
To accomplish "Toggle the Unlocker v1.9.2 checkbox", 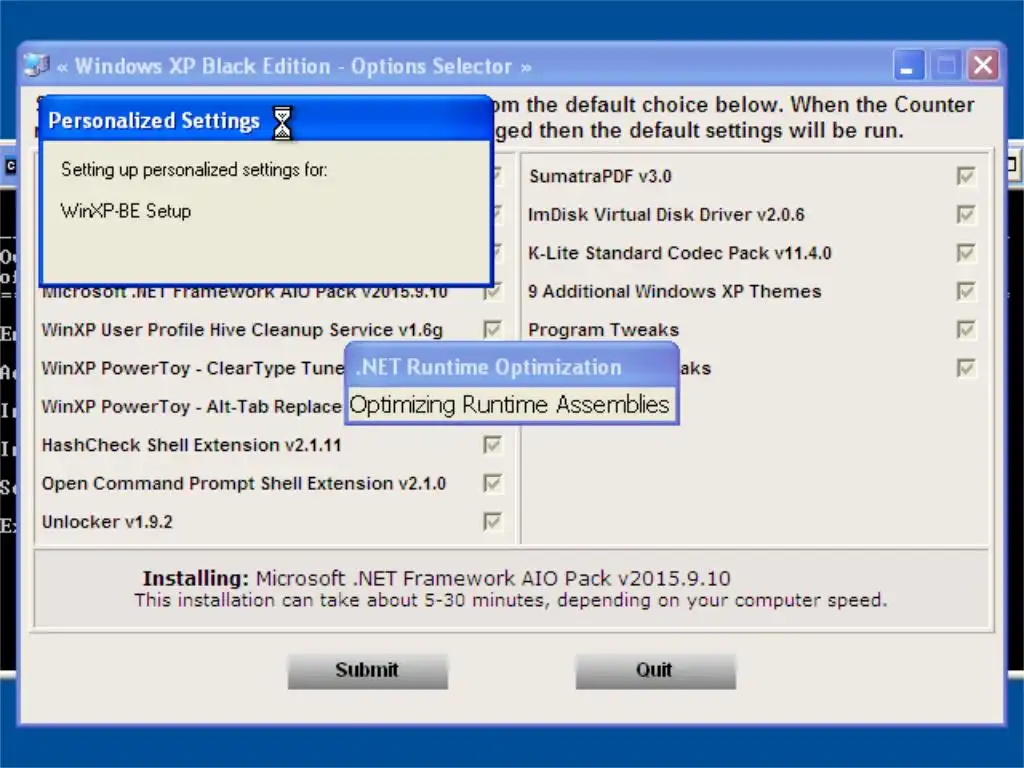I will (492, 522).
